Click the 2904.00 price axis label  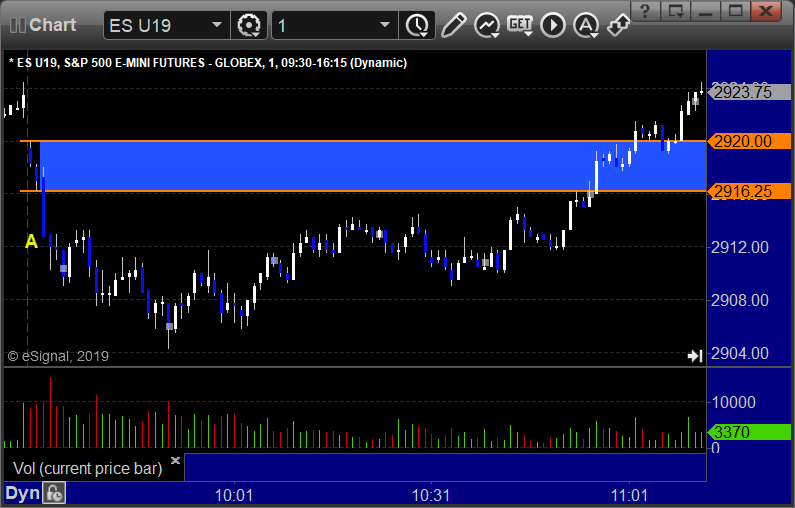740,353
